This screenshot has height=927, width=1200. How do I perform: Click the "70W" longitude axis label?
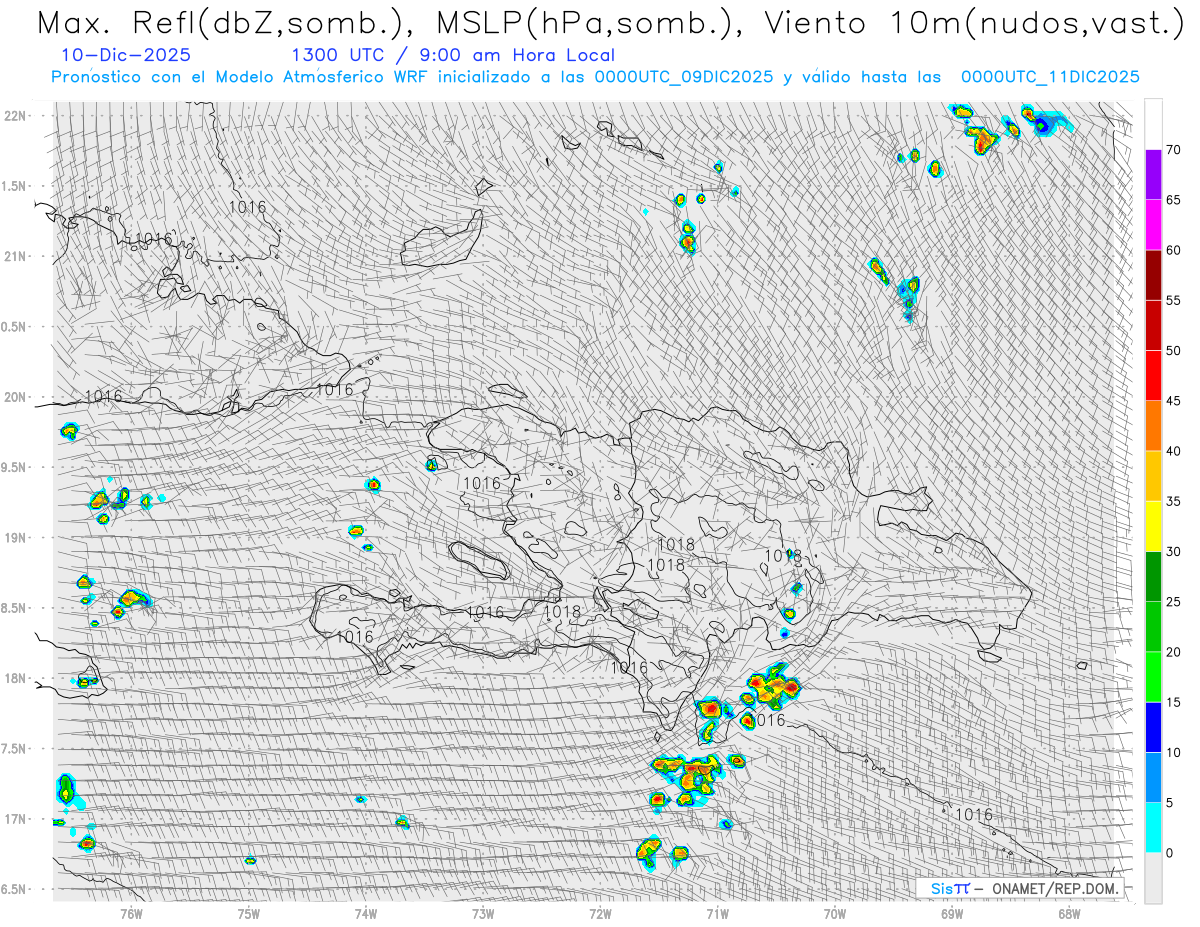(x=835, y=912)
